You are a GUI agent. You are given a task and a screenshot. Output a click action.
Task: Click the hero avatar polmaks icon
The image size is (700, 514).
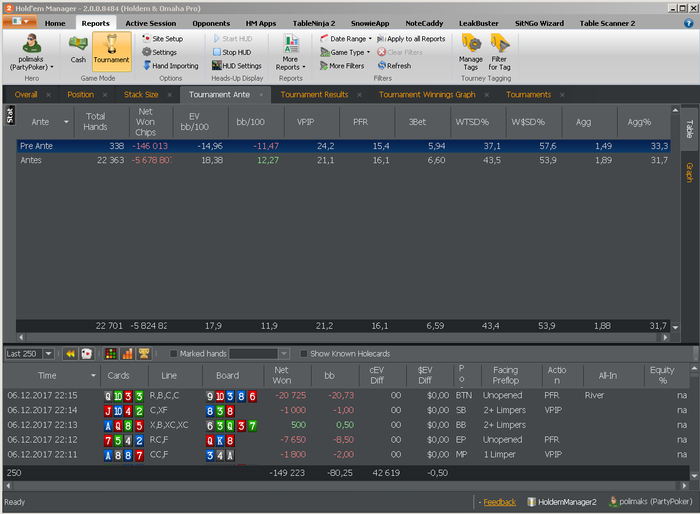(31, 44)
